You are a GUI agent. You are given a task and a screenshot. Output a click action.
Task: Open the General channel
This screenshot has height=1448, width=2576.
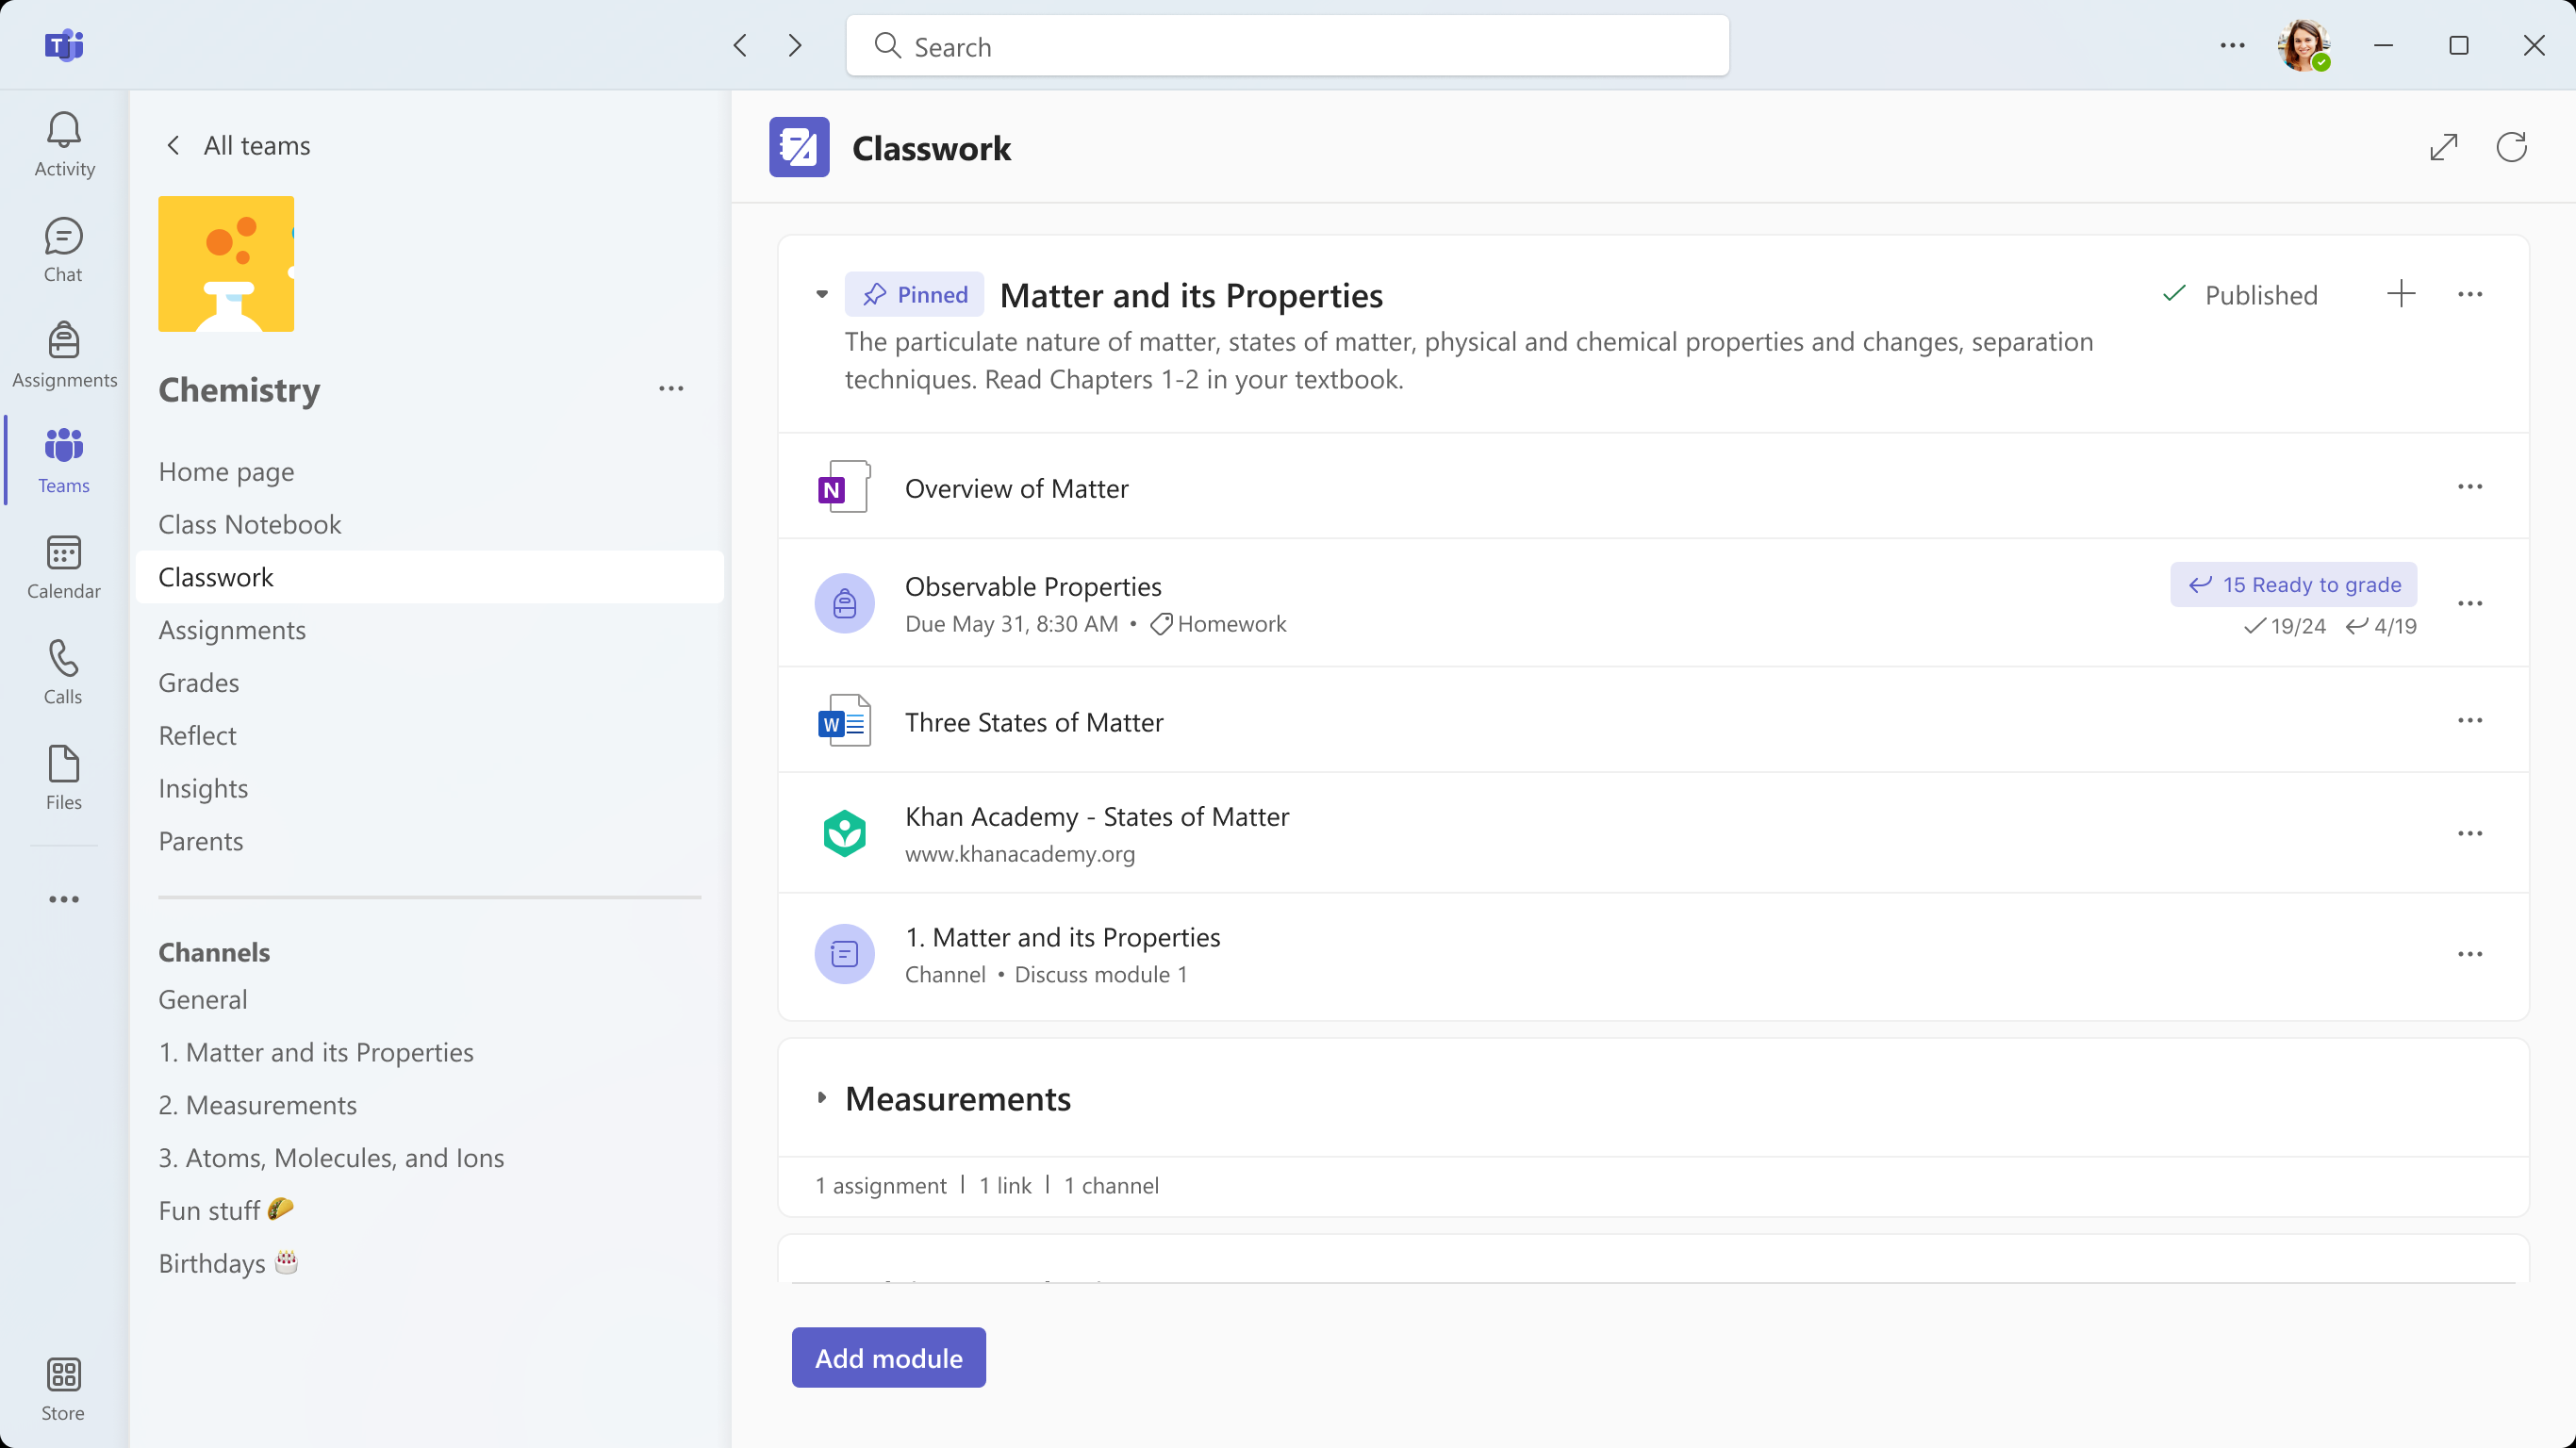[x=202, y=998]
